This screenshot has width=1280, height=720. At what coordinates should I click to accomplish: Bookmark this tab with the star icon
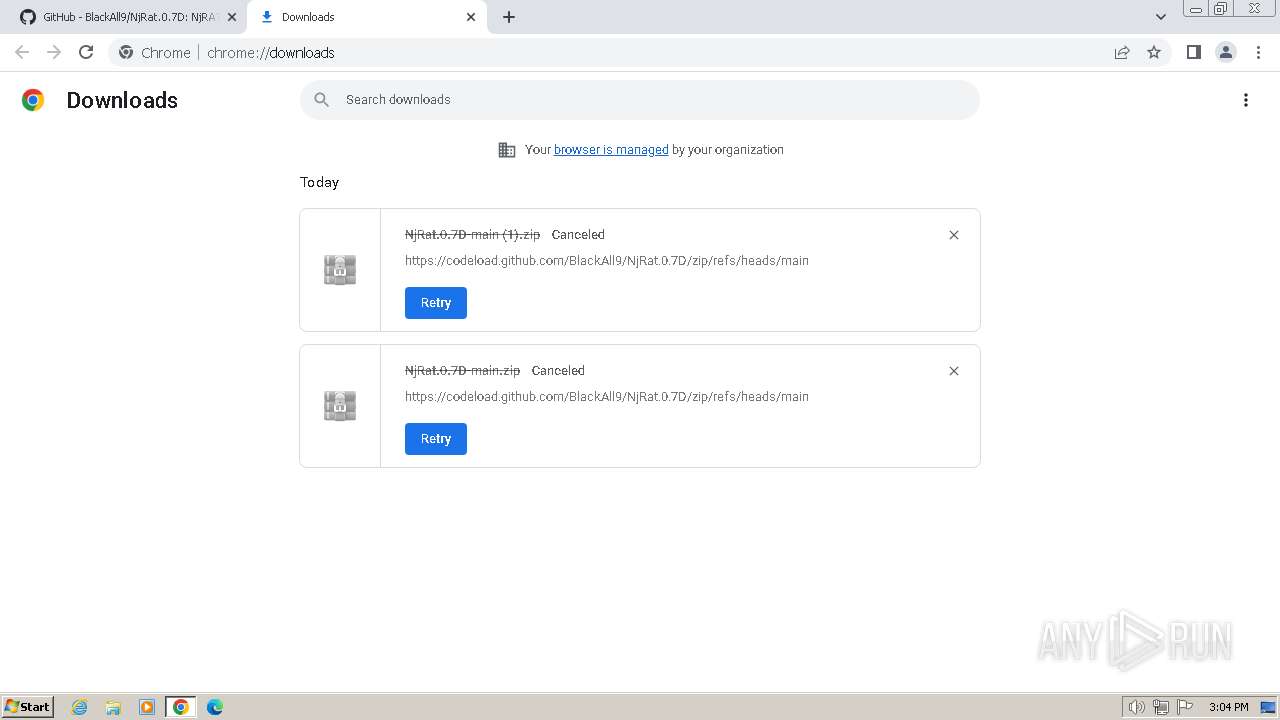tap(1154, 52)
